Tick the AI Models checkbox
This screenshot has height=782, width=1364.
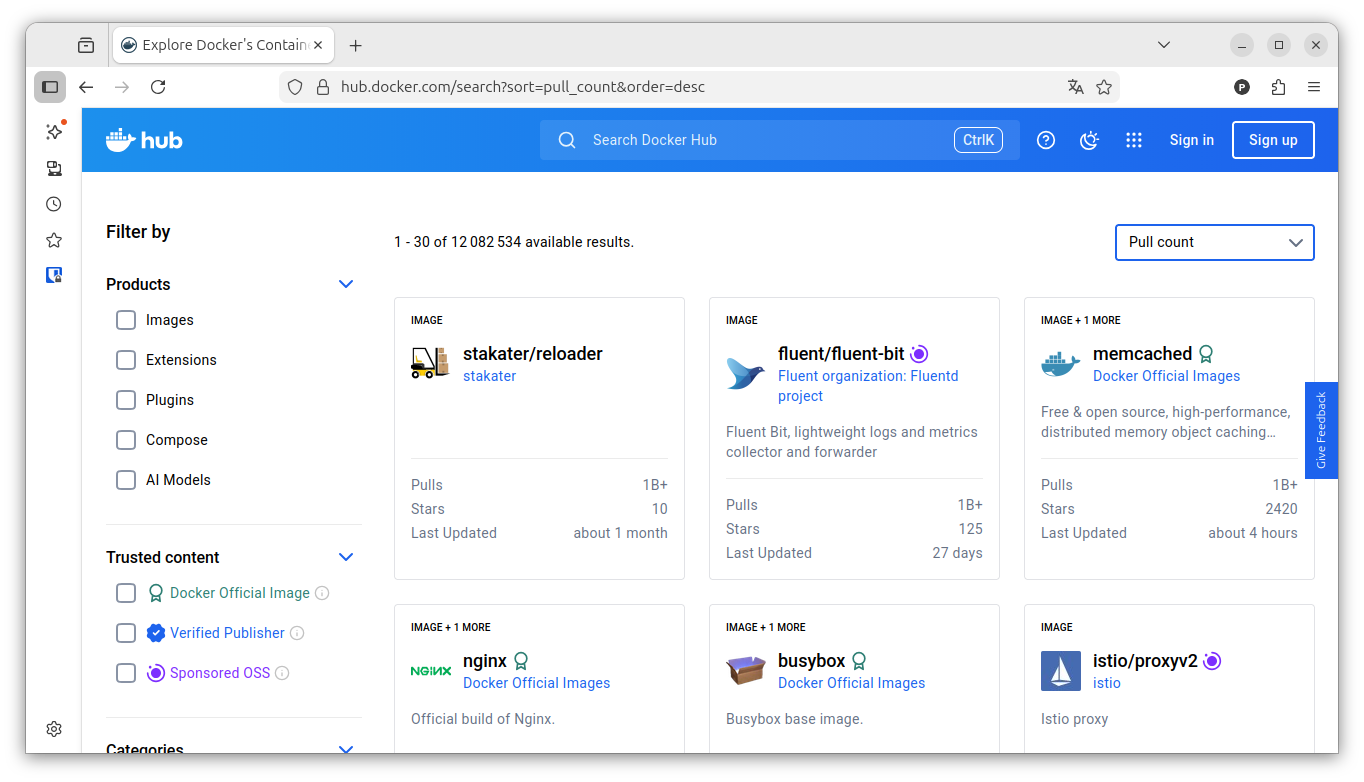pos(126,480)
